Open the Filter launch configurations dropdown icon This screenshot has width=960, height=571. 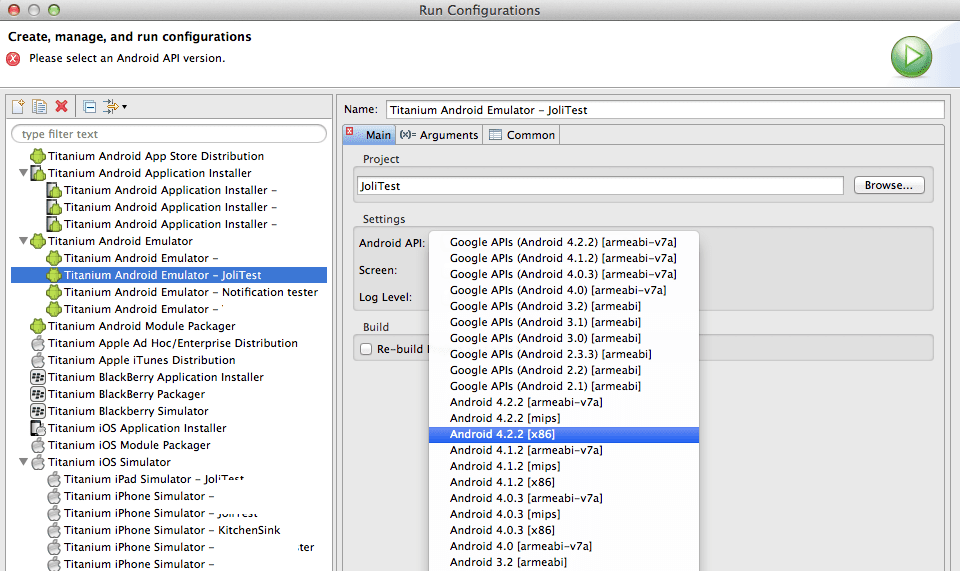coord(114,106)
